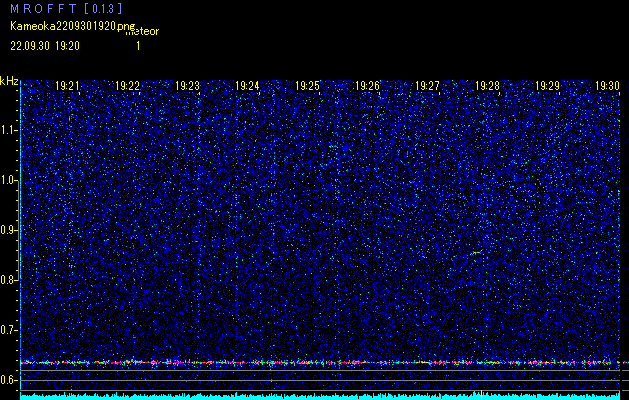Screen dimensions: 629x400
Task: Click the 19:22 time marker
Action: tap(127, 86)
